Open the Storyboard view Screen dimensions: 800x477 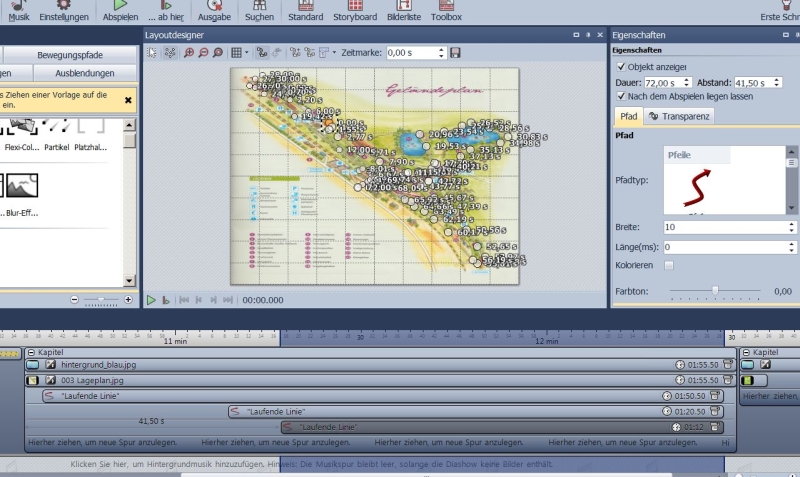pyautogui.click(x=355, y=11)
